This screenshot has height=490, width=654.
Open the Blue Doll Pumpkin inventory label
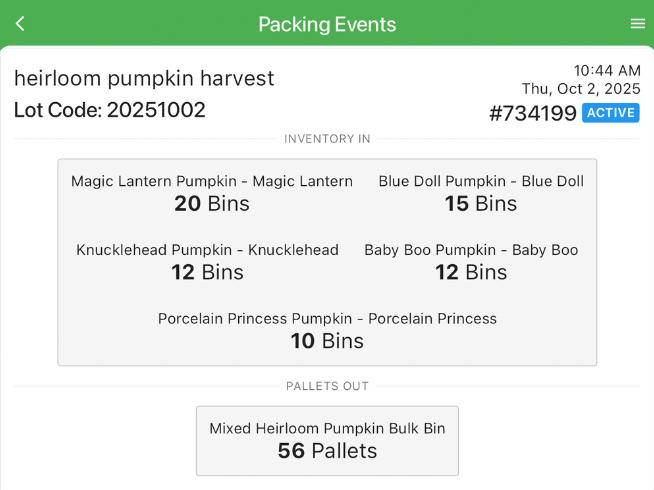[x=481, y=181]
